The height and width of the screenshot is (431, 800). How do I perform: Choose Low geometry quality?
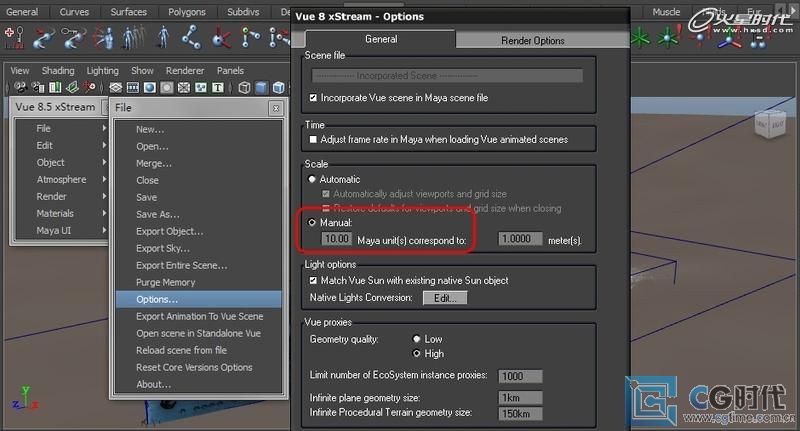[417, 339]
